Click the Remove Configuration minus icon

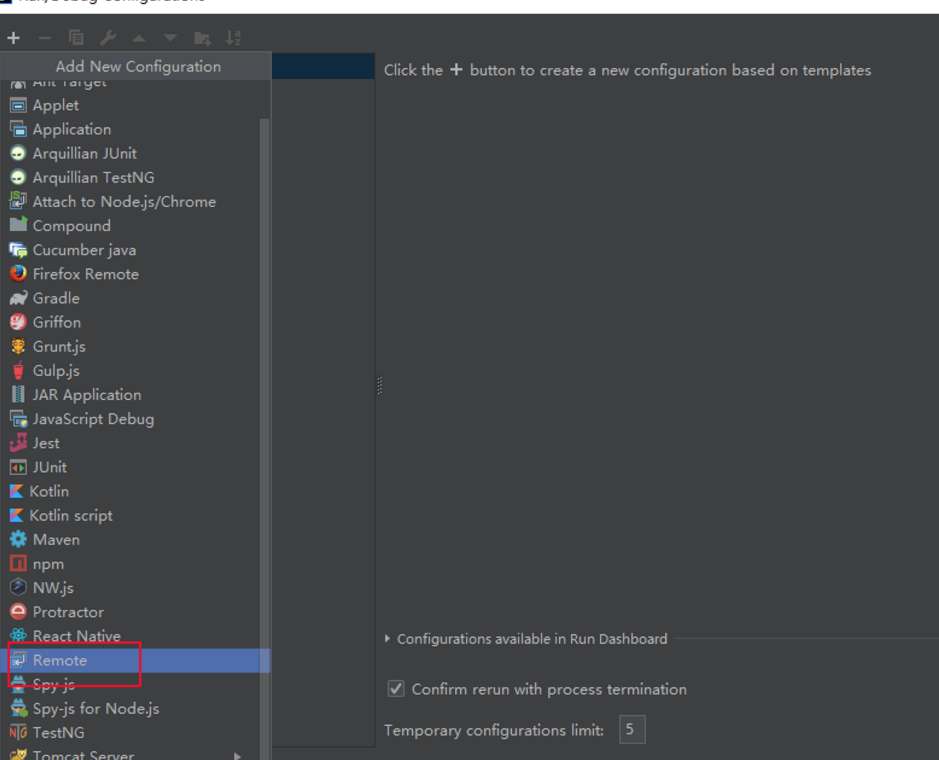point(44,38)
